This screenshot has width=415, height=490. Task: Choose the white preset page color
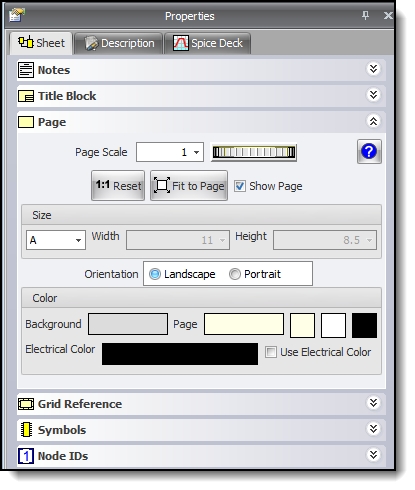click(333, 325)
